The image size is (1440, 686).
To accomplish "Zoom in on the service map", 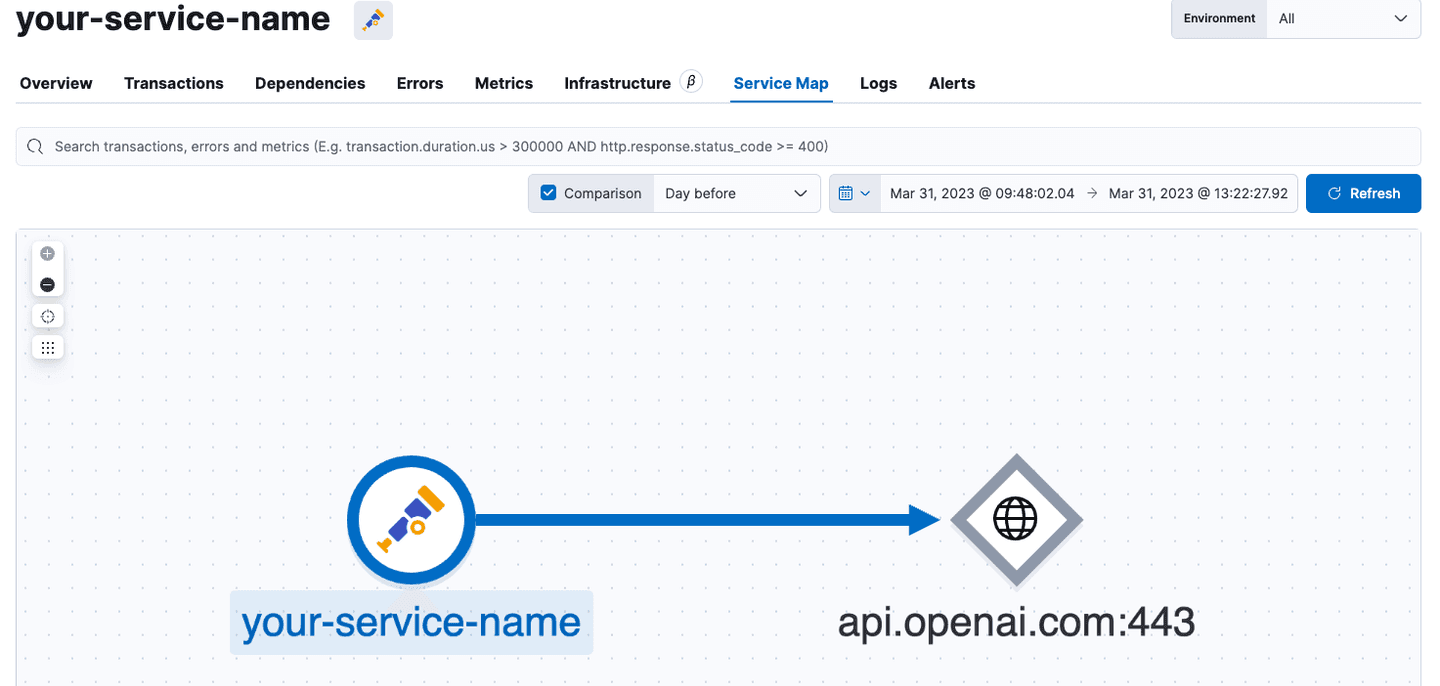I will tap(47, 253).
